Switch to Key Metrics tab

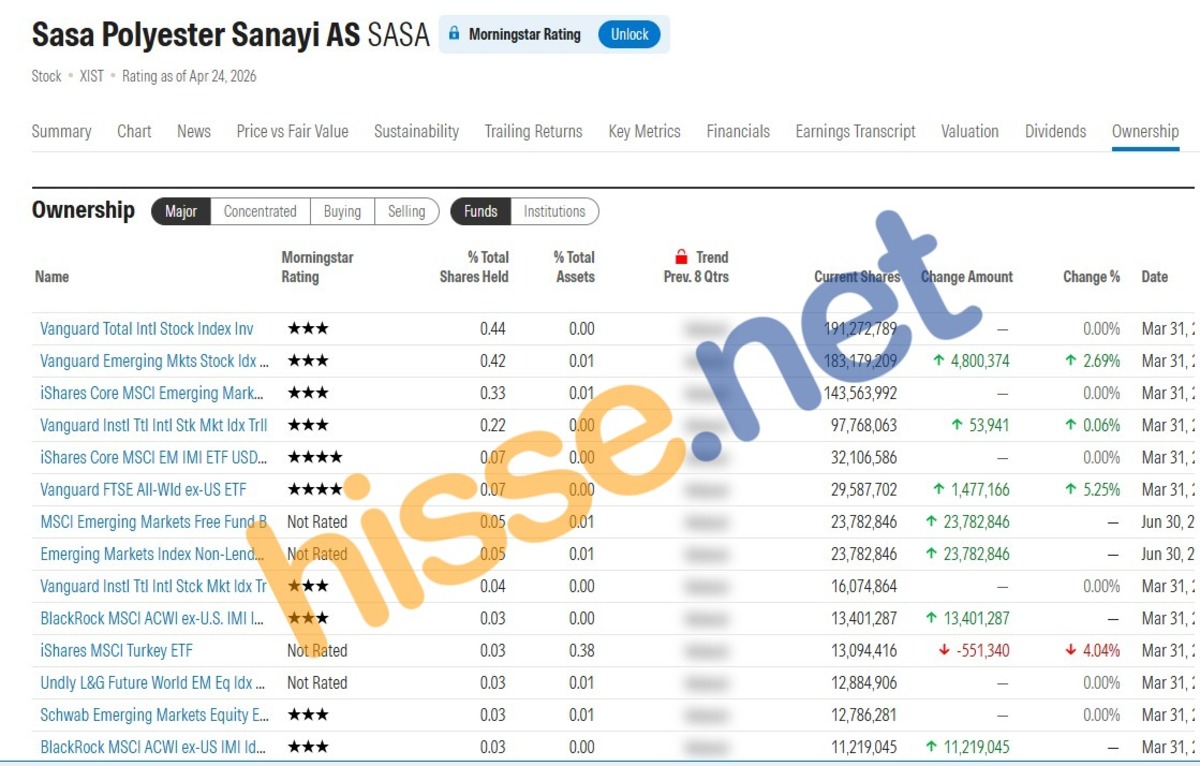click(644, 131)
